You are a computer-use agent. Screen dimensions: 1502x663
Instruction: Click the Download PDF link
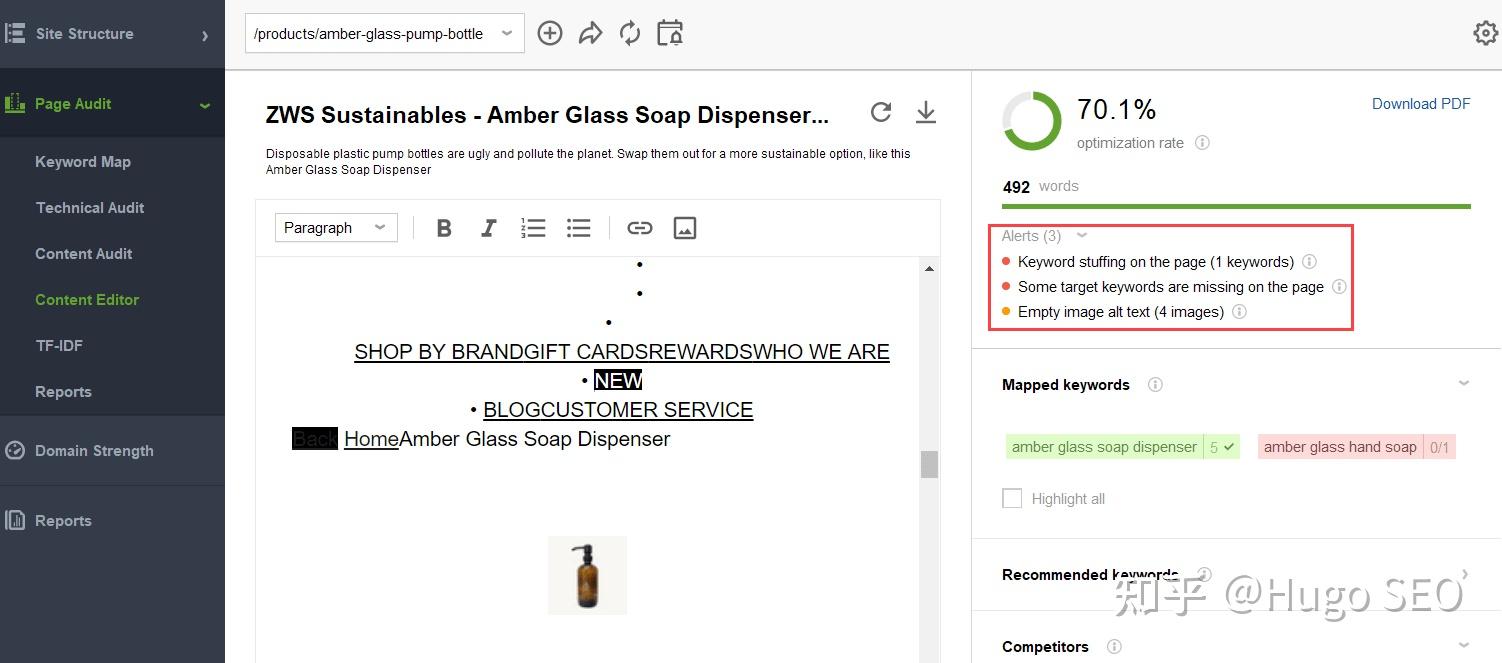pyautogui.click(x=1421, y=103)
